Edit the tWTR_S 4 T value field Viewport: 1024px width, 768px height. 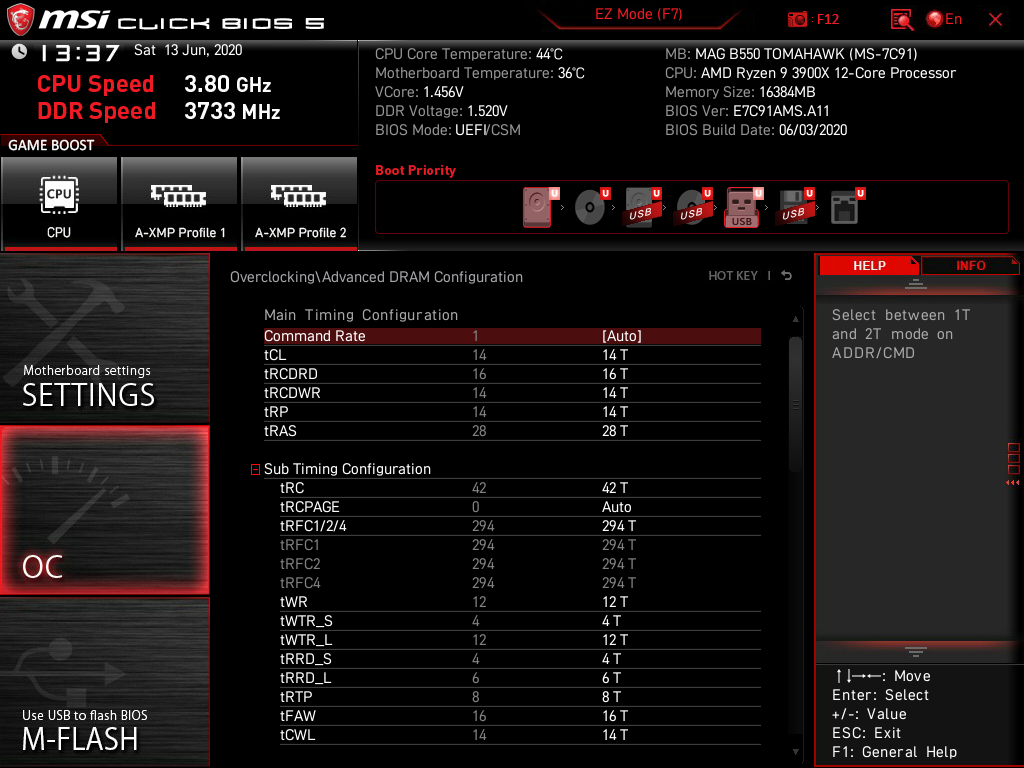coord(611,620)
